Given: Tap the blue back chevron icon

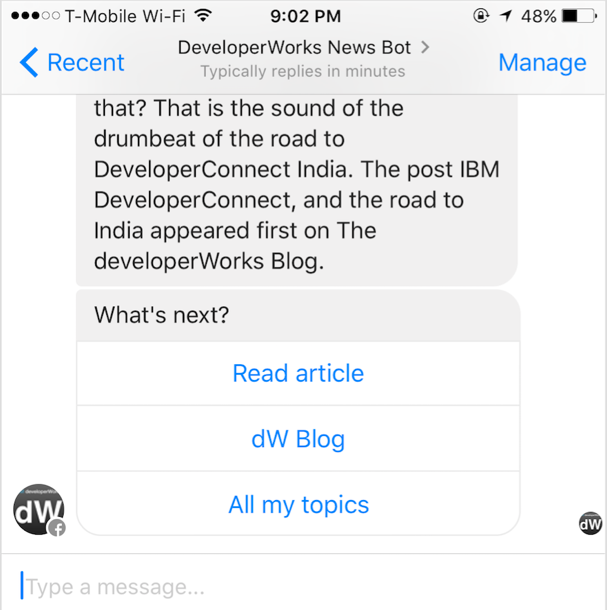Looking at the screenshot, I should (29, 63).
